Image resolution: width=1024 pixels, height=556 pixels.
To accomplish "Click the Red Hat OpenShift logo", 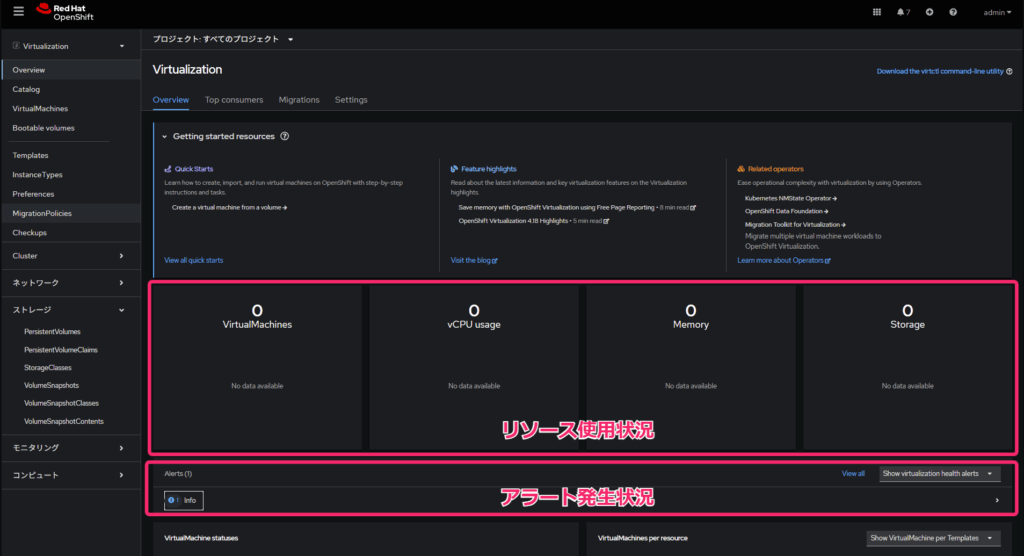I will 65,12.
